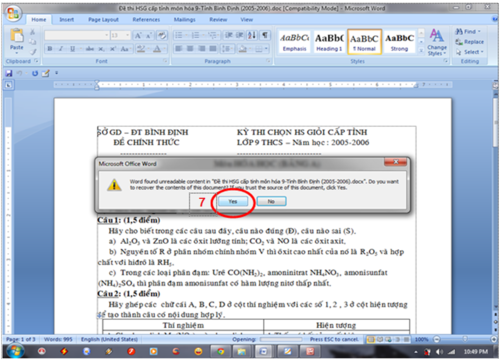The height and width of the screenshot is (360, 500).
Task: Zoom out with the minus button
Action: click(x=436, y=339)
